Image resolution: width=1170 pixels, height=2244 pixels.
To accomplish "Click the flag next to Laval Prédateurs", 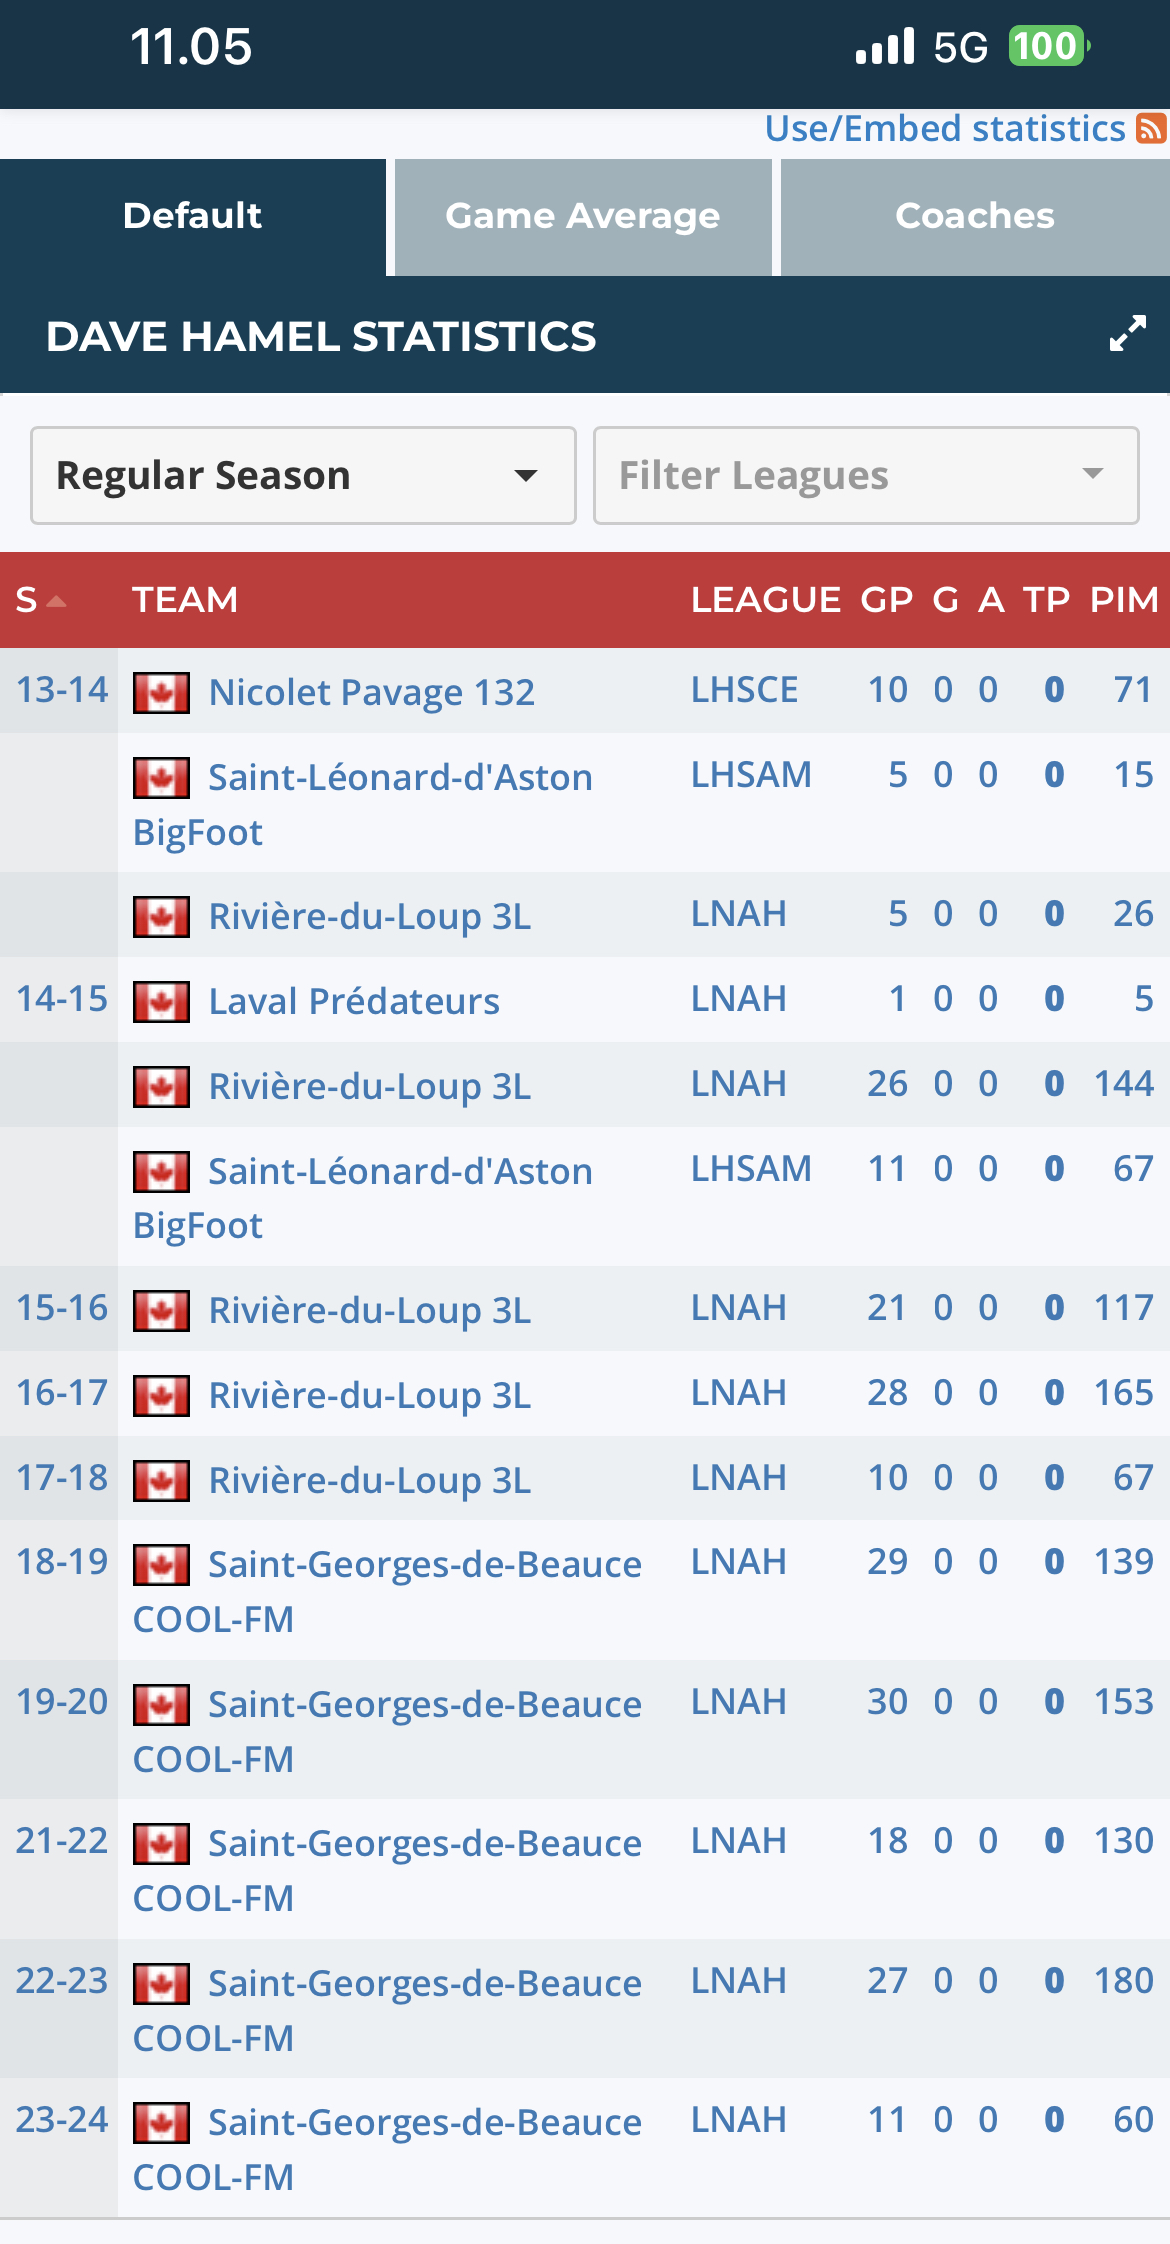I will point(161,1002).
